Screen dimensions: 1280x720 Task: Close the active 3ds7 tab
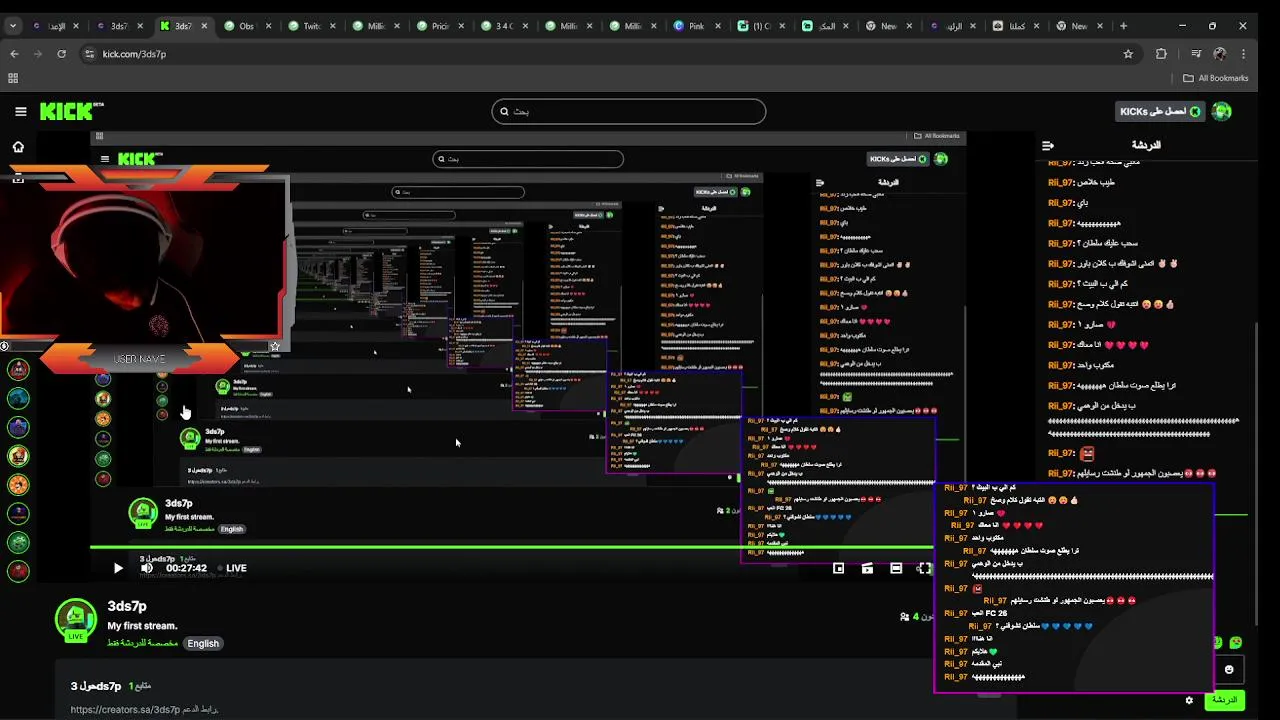coord(204,26)
